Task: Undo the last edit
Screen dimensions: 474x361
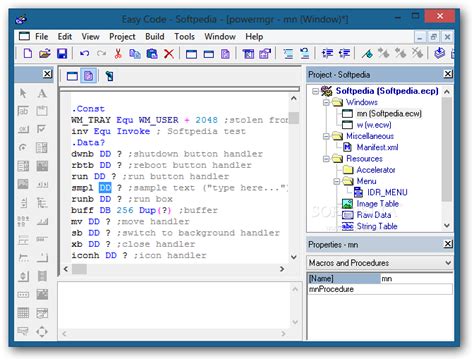Action: 85,53
